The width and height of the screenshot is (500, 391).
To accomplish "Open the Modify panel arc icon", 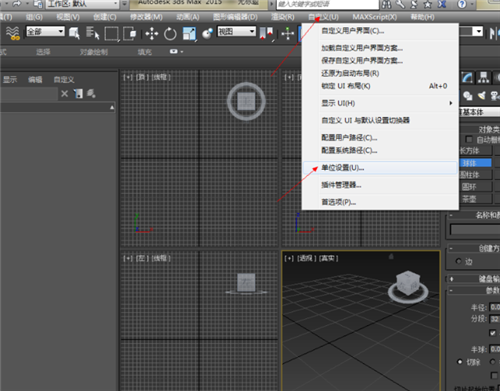I will point(467,78).
